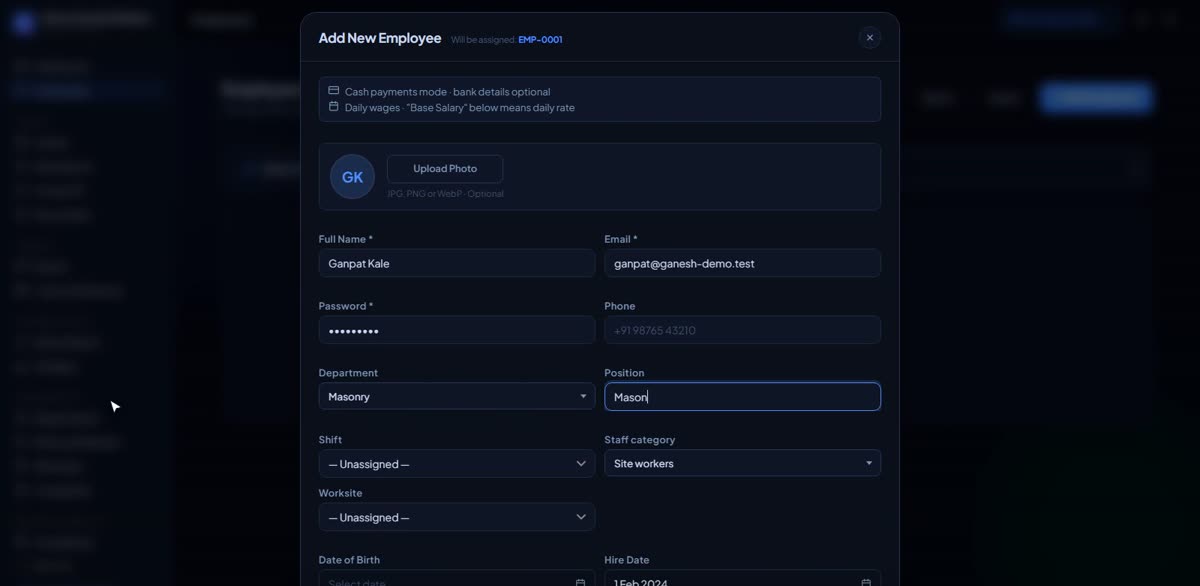Edit the Full Name field with Ganpat Kale

(457, 263)
